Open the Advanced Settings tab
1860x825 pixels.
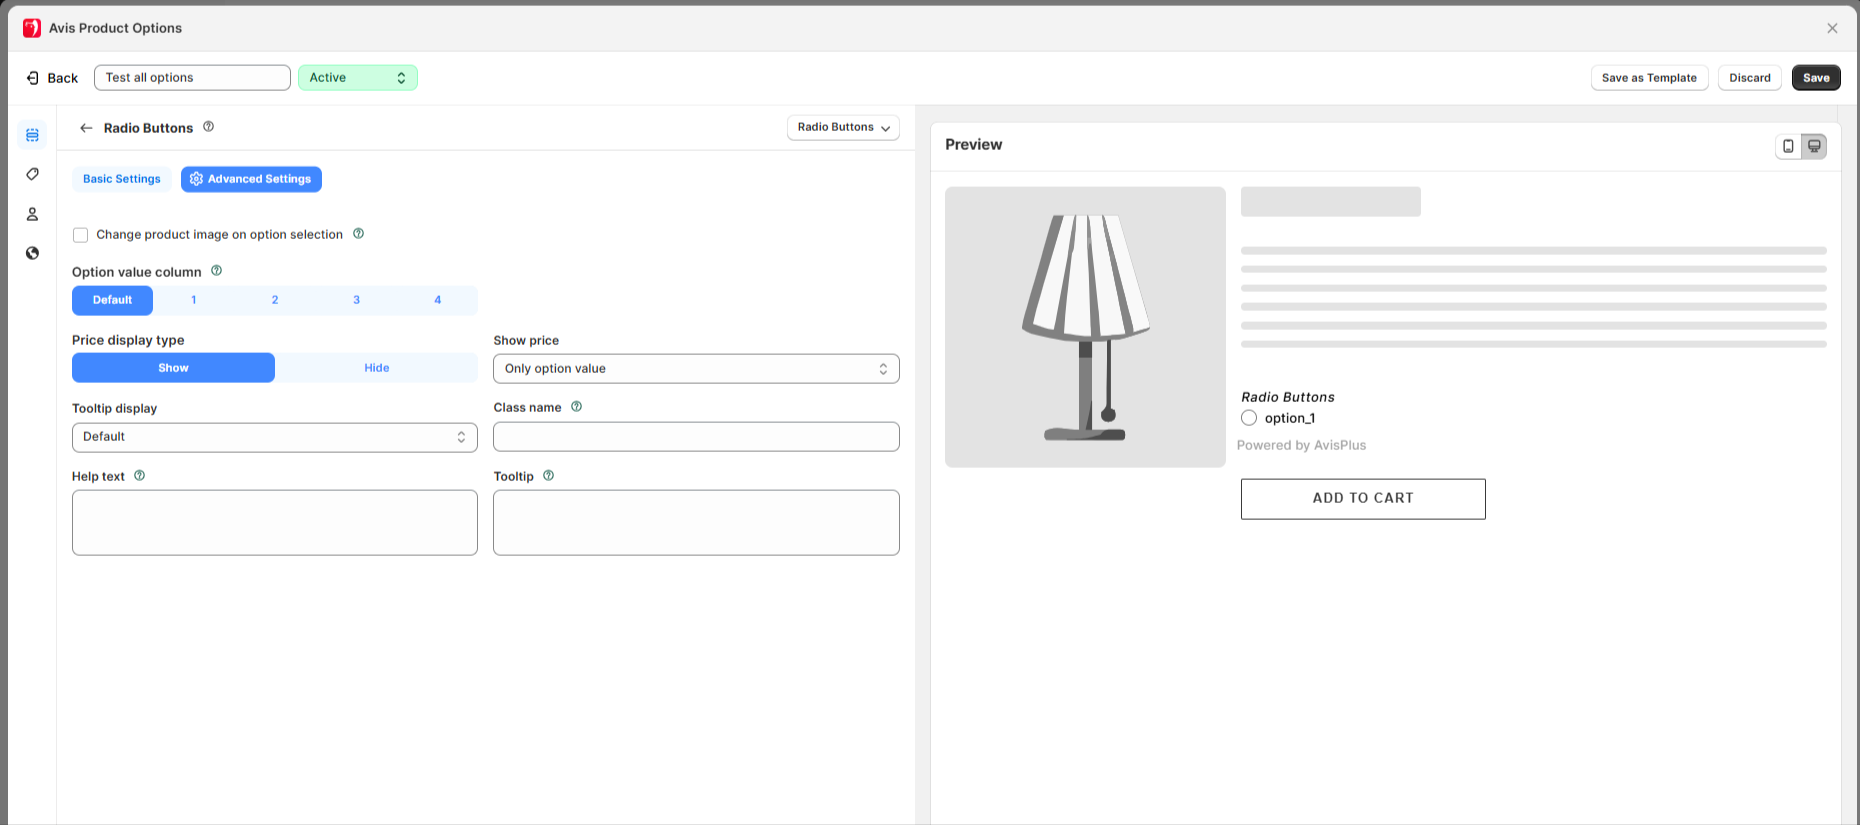(251, 179)
